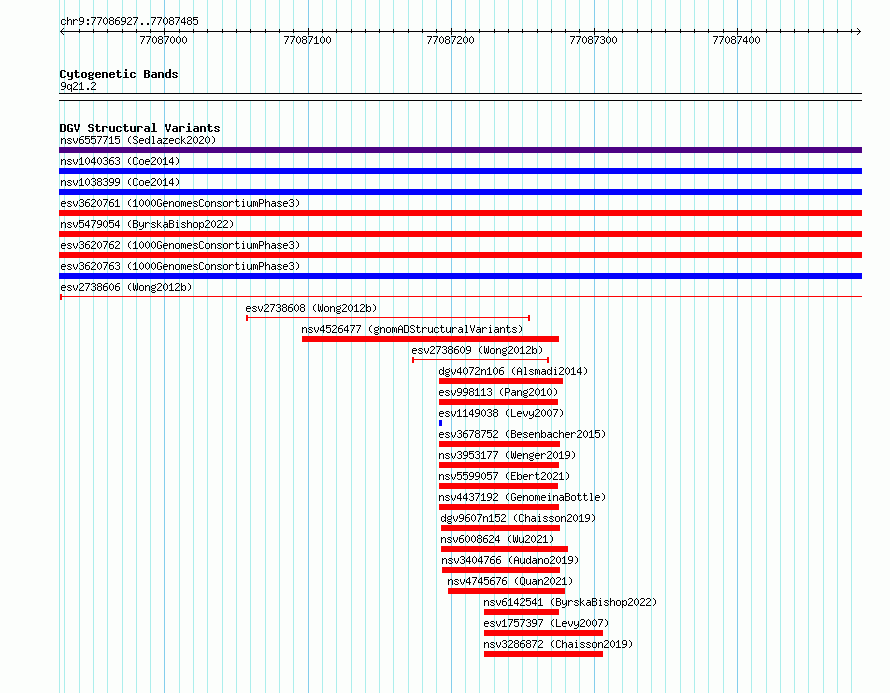The width and height of the screenshot is (890, 693).
Task: Select nsv5479054 (ByrskaBishop2022) label
Action: tap(147, 224)
